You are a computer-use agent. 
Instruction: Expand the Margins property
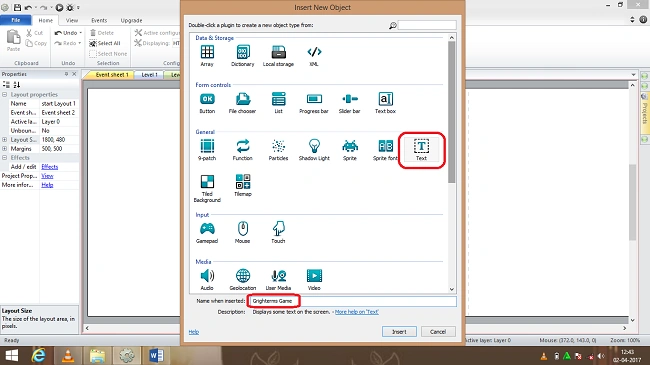[5, 148]
